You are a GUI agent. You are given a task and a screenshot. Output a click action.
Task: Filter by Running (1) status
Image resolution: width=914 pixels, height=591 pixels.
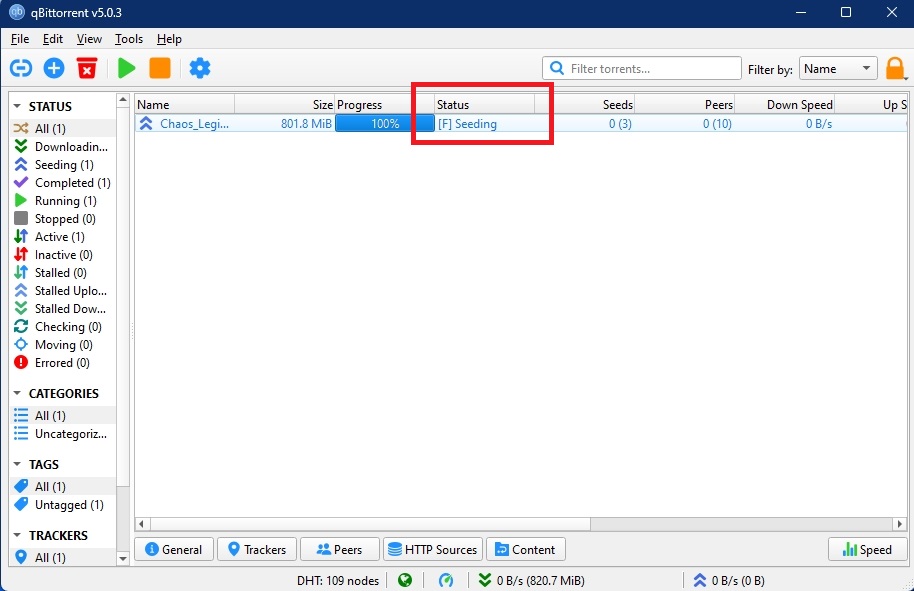(63, 200)
